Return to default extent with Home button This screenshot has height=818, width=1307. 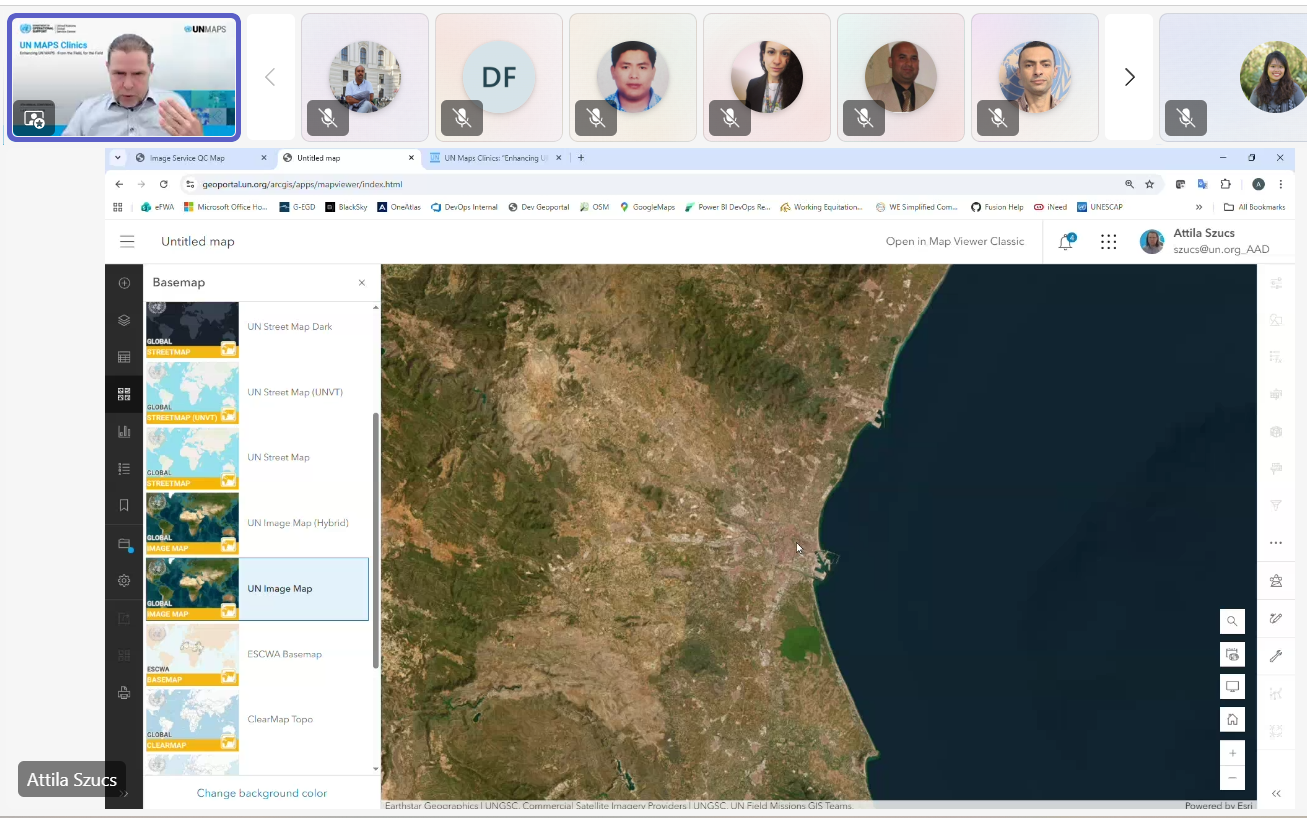click(1232, 719)
